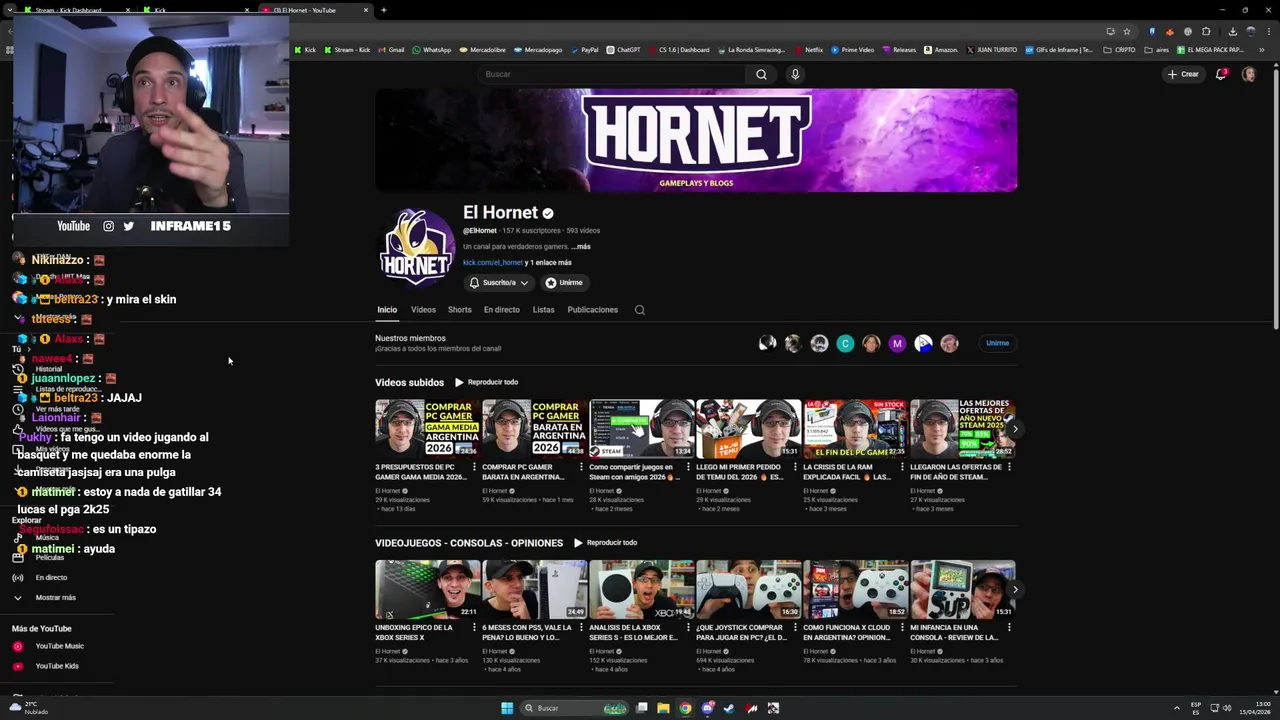1280x720 pixels.
Task: Open the Kick bookmark in bookmarks bar
Action: pyautogui.click(x=304, y=49)
